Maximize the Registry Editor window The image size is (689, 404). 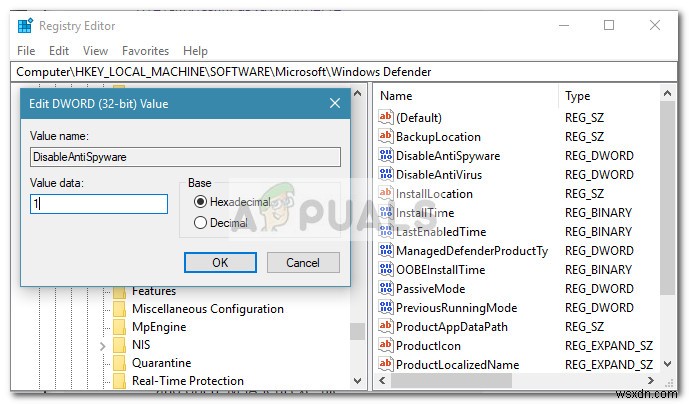click(x=609, y=25)
